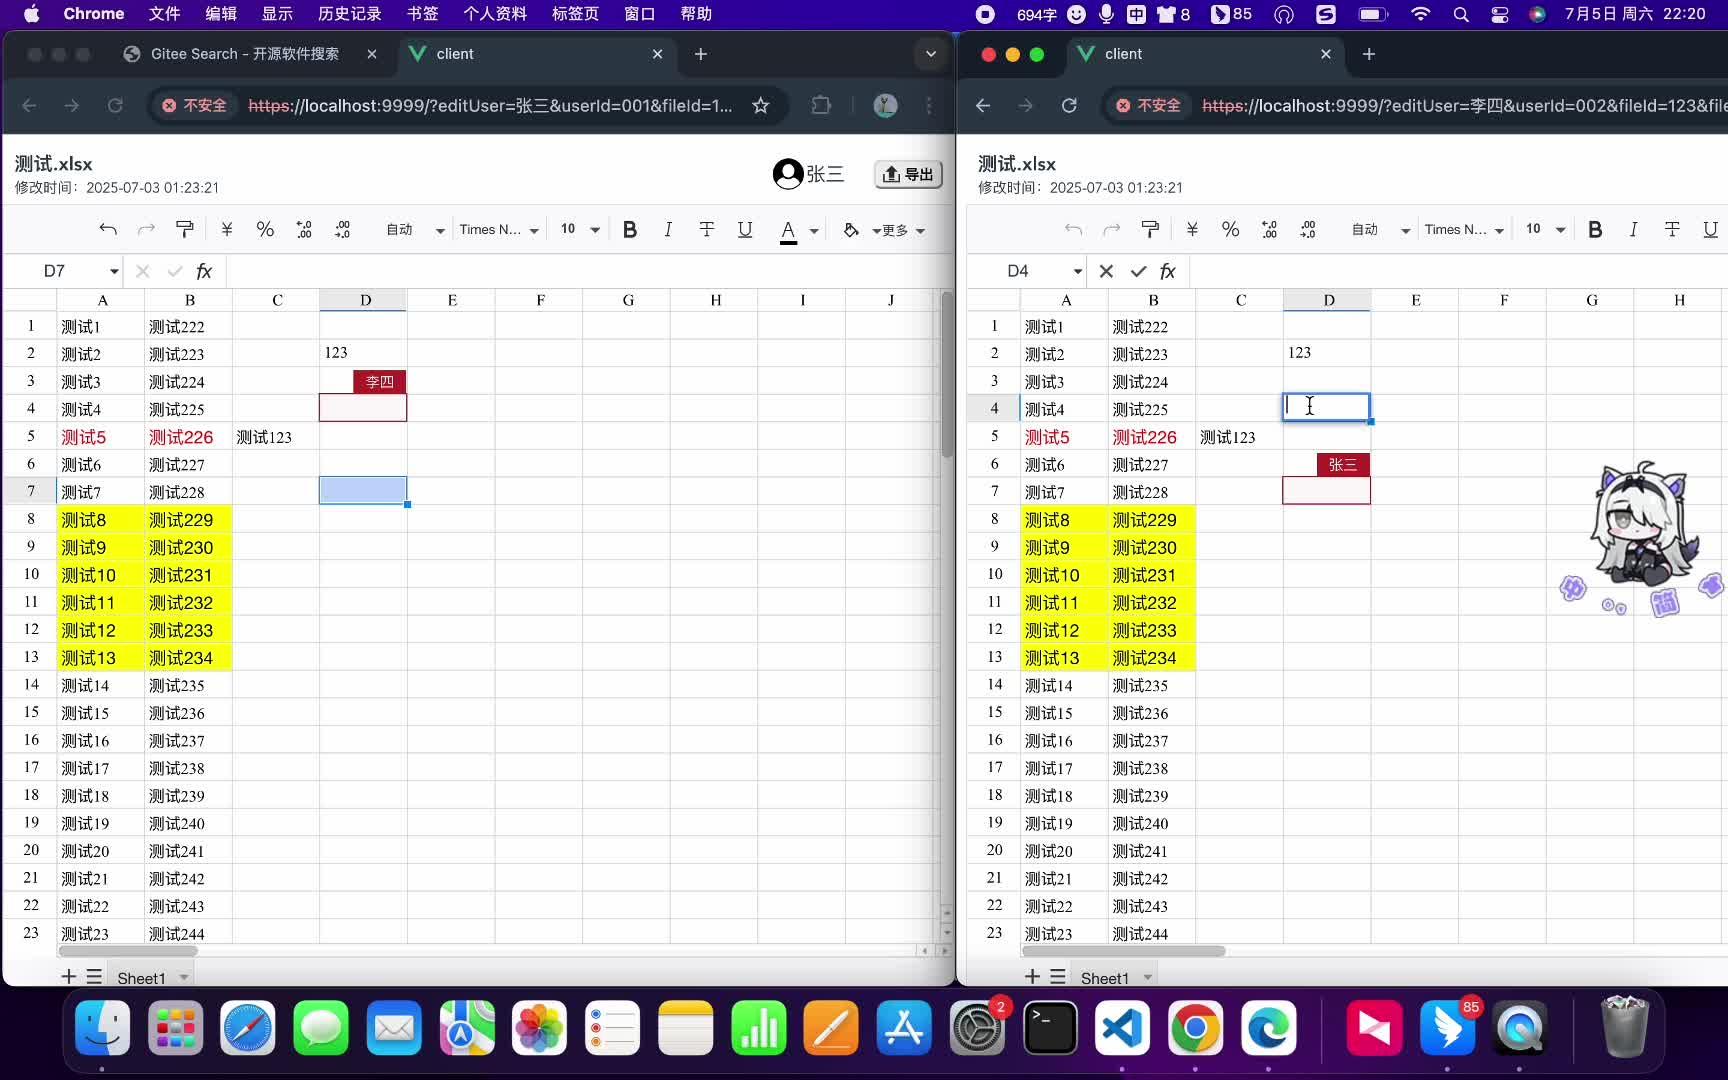
Task: Click the 张三 user avatar
Action: click(788, 172)
